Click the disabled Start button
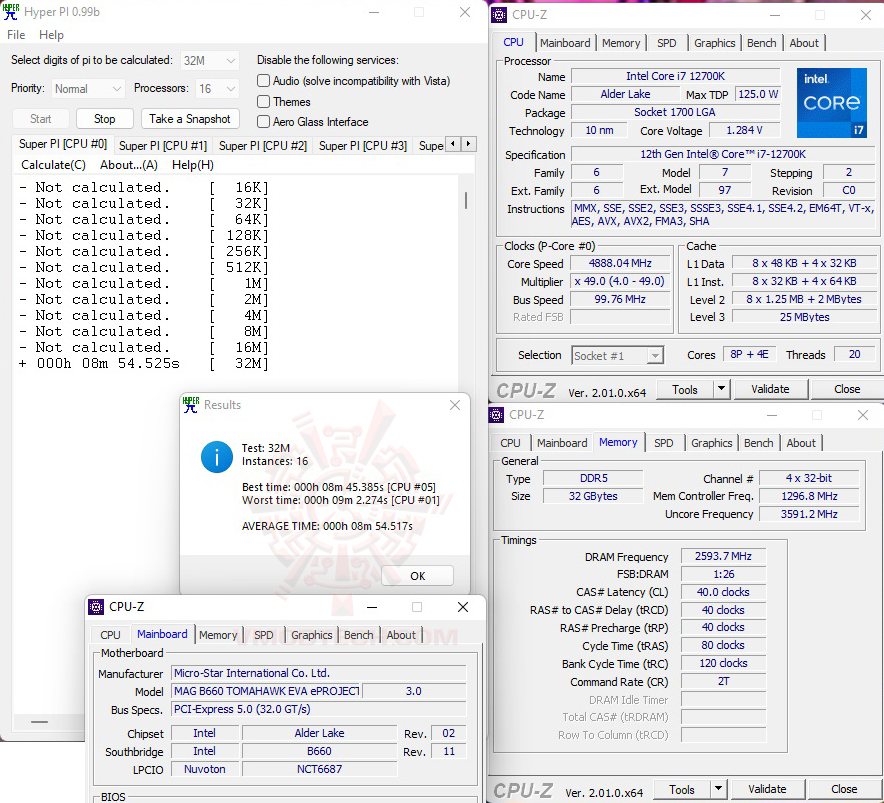Image resolution: width=884 pixels, height=803 pixels. point(41,118)
